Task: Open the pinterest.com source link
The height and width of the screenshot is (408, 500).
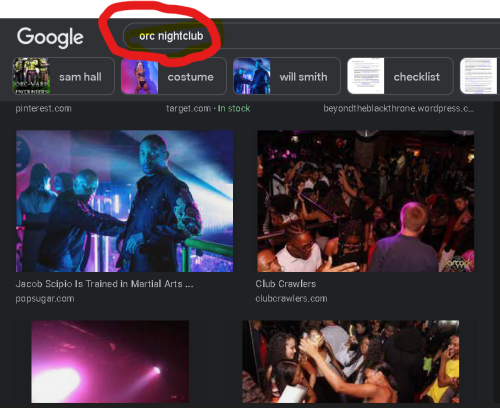Action: click(43, 109)
